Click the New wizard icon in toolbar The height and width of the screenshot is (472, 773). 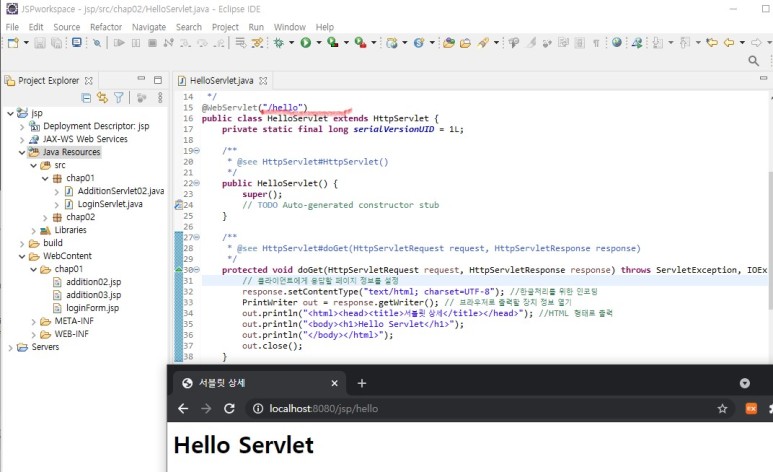(x=13, y=43)
